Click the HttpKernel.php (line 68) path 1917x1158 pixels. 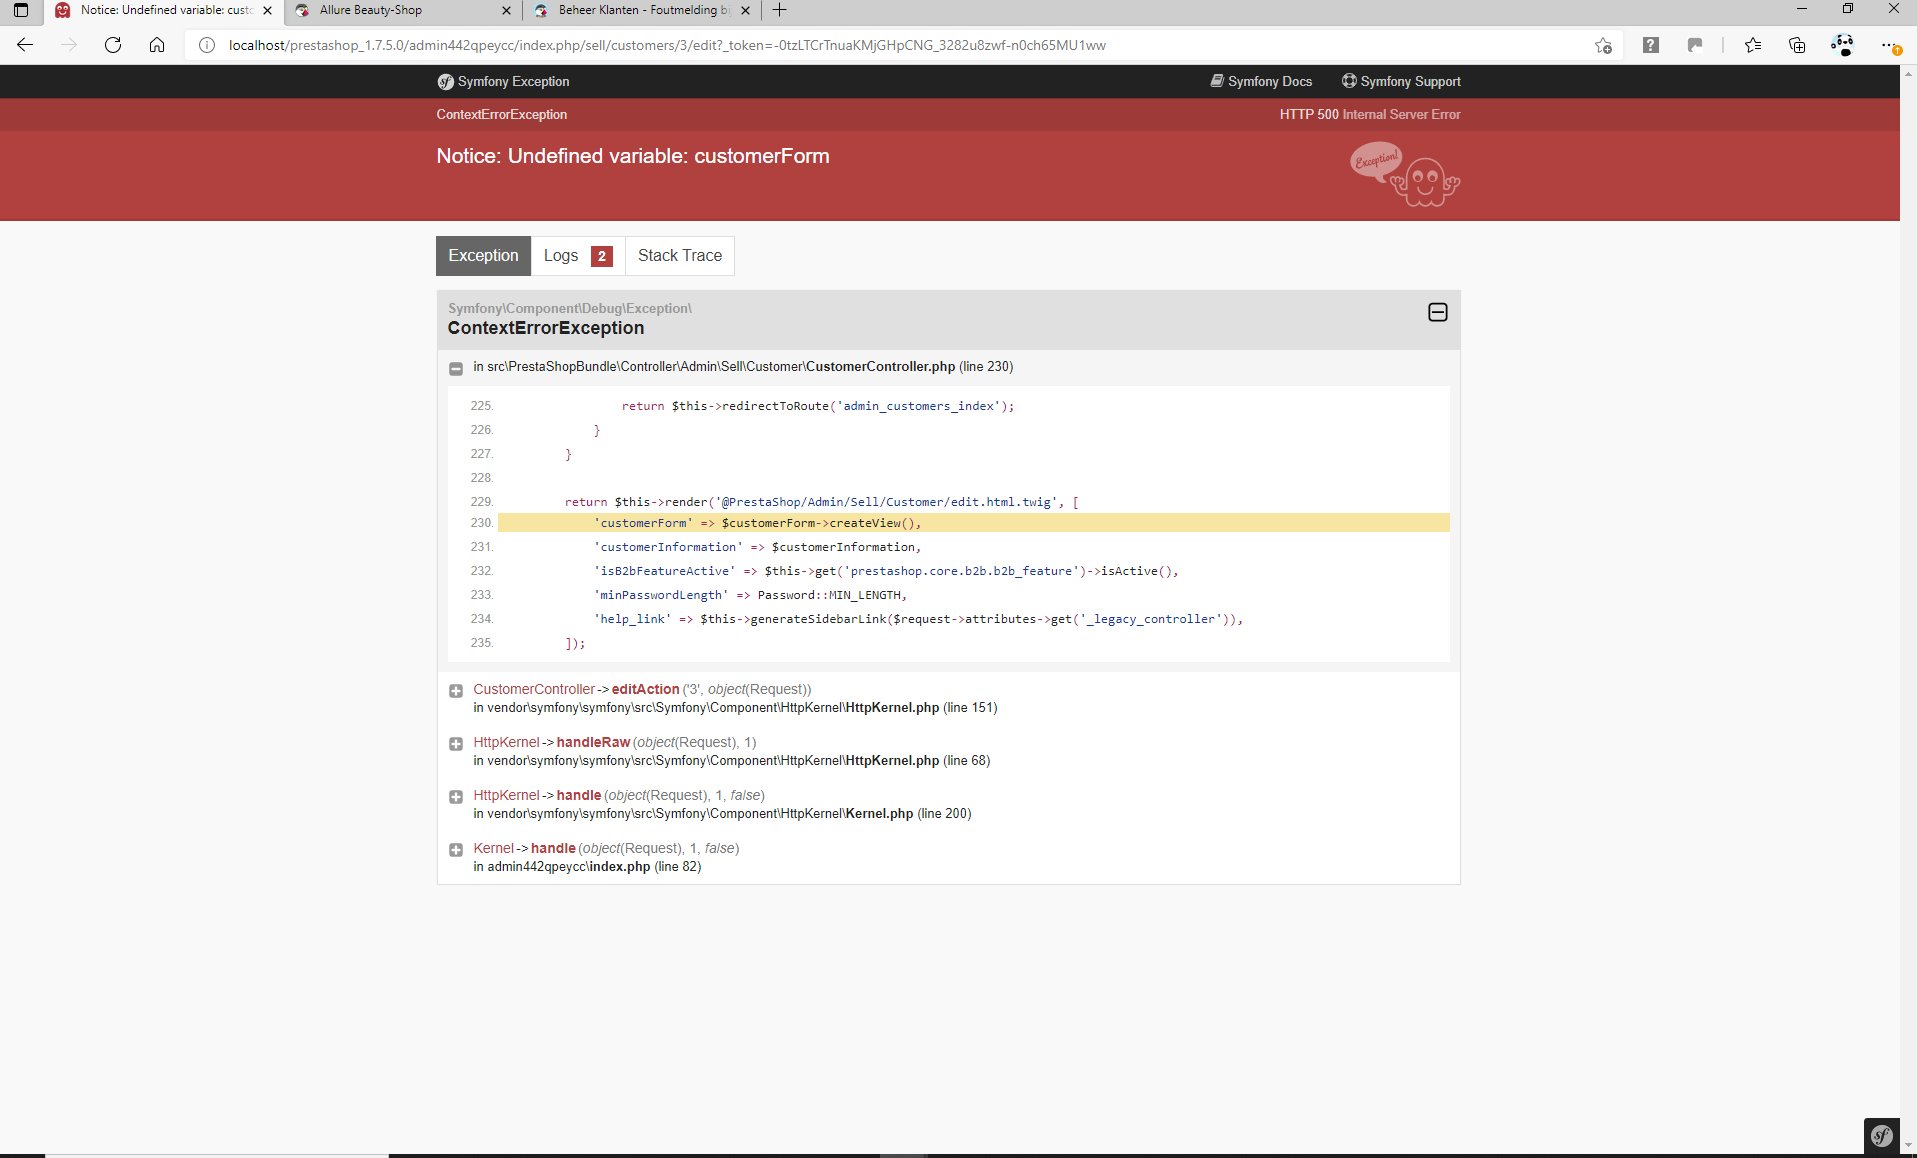pos(732,761)
